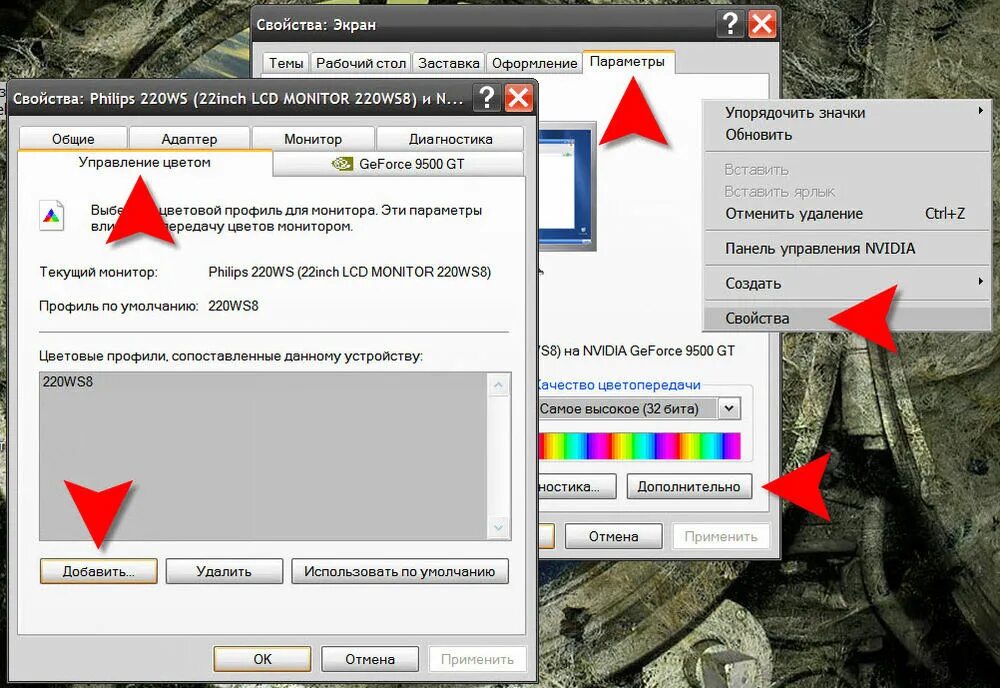This screenshot has height=688, width=1000.
Task: Click Самое высокое (32 бита) combo box
Action: (x=639, y=408)
